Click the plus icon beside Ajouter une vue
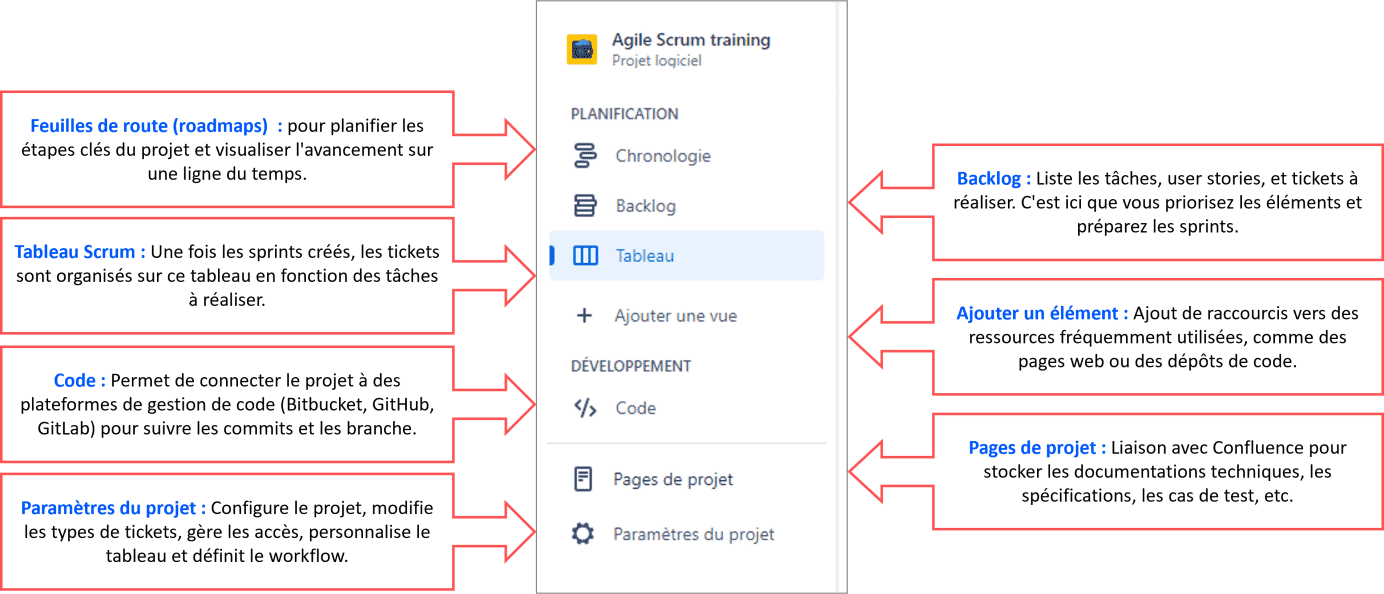This screenshot has height=594, width=1384. (585, 316)
